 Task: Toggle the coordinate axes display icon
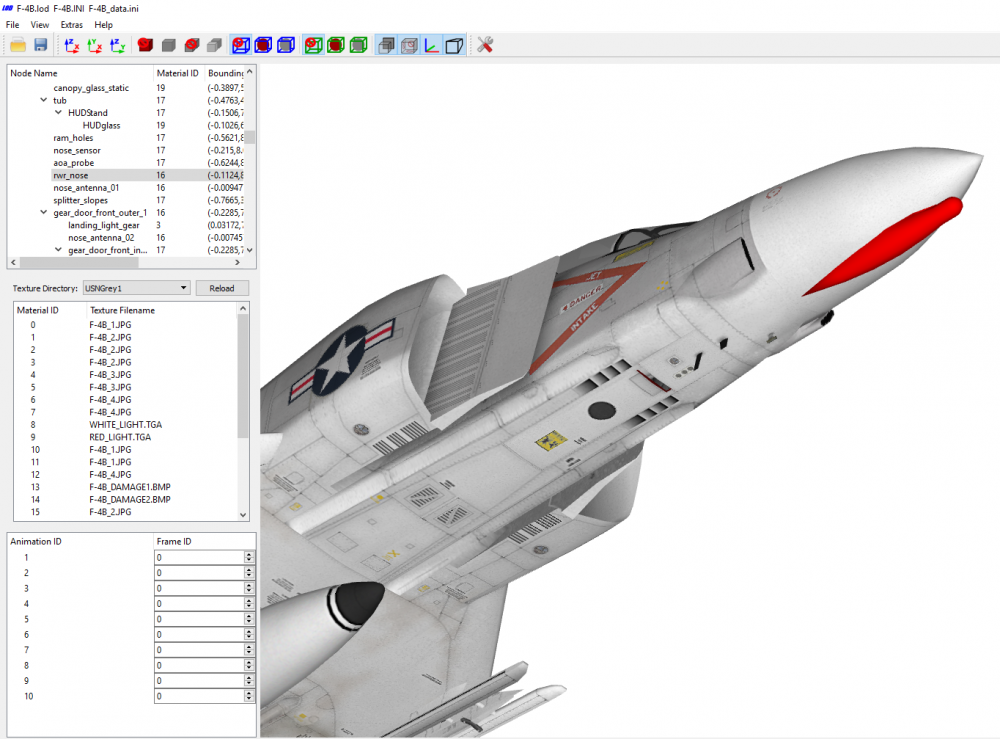pos(432,45)
